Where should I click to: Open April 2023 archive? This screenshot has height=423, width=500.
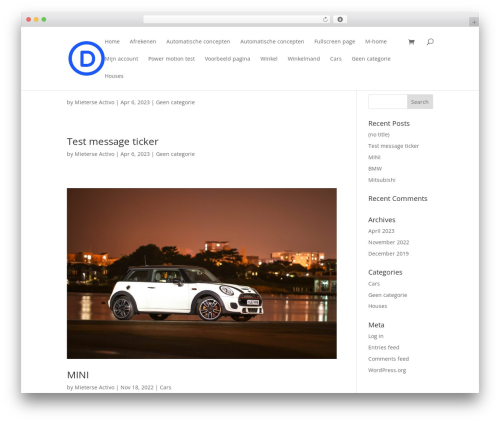(381, 231)
